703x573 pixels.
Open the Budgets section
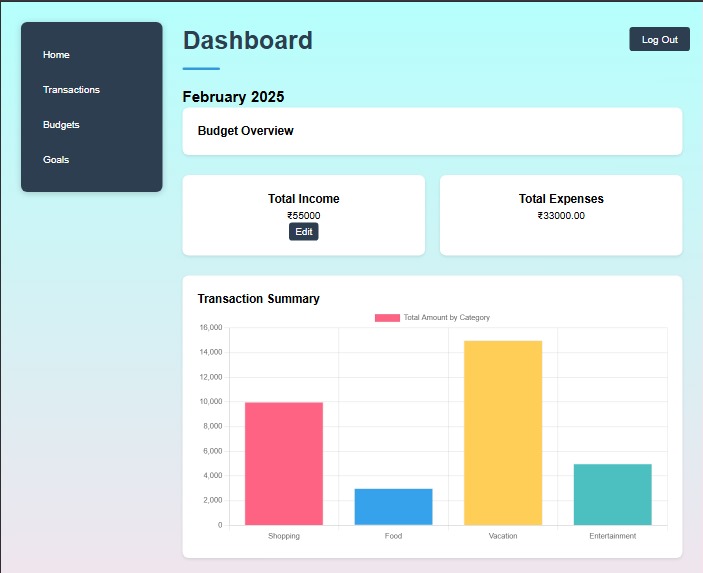click(x=61, y=125)
